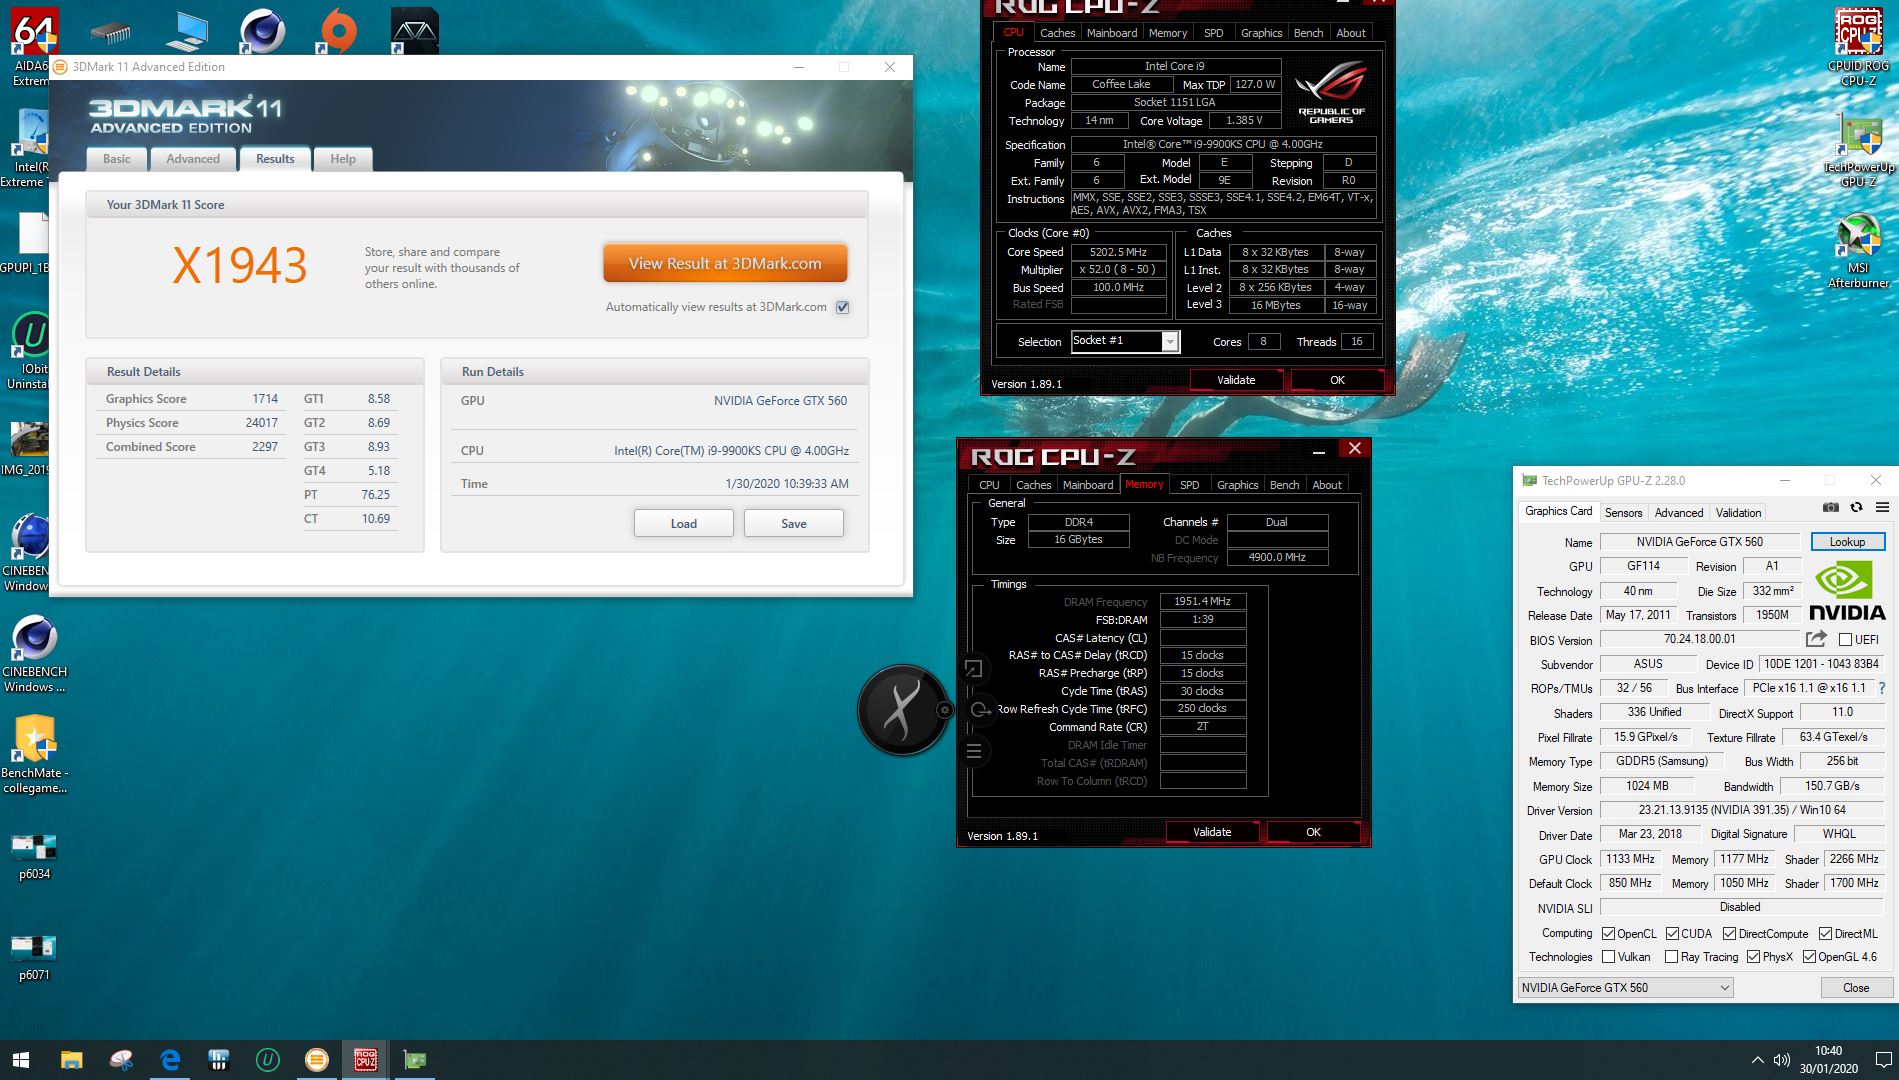Screen dimensions: 1899x1080
Task: Click the Save button in Run Details
Action: [x=794, y=523]
